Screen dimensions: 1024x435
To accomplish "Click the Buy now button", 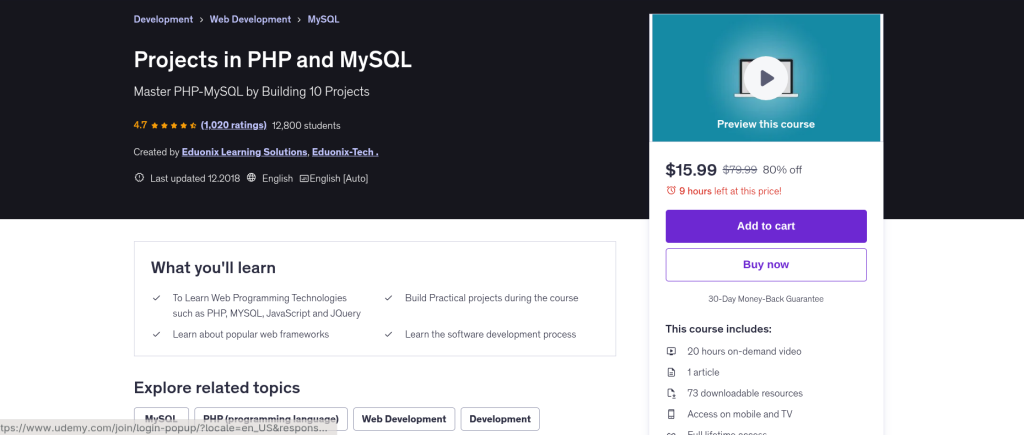I will coord(765,265).
